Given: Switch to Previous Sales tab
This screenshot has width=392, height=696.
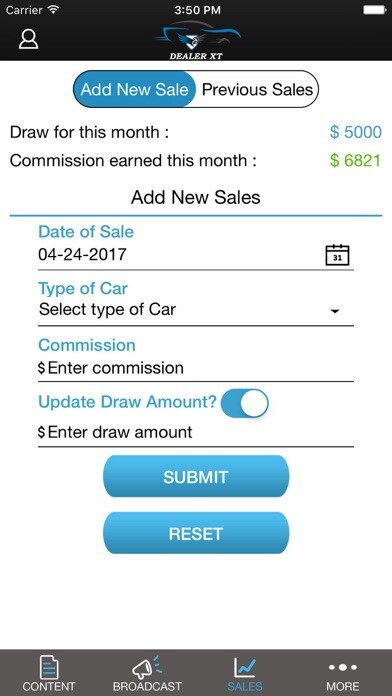Looking at the screenshot, I should coord(257,89).
